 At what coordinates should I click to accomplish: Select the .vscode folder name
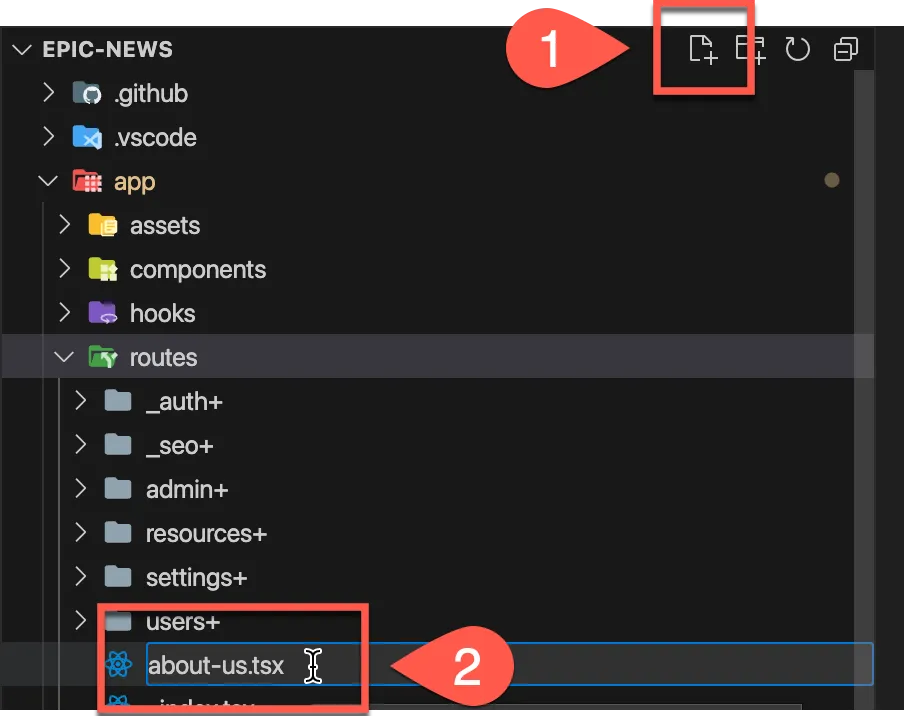click(x=156, y=137)
